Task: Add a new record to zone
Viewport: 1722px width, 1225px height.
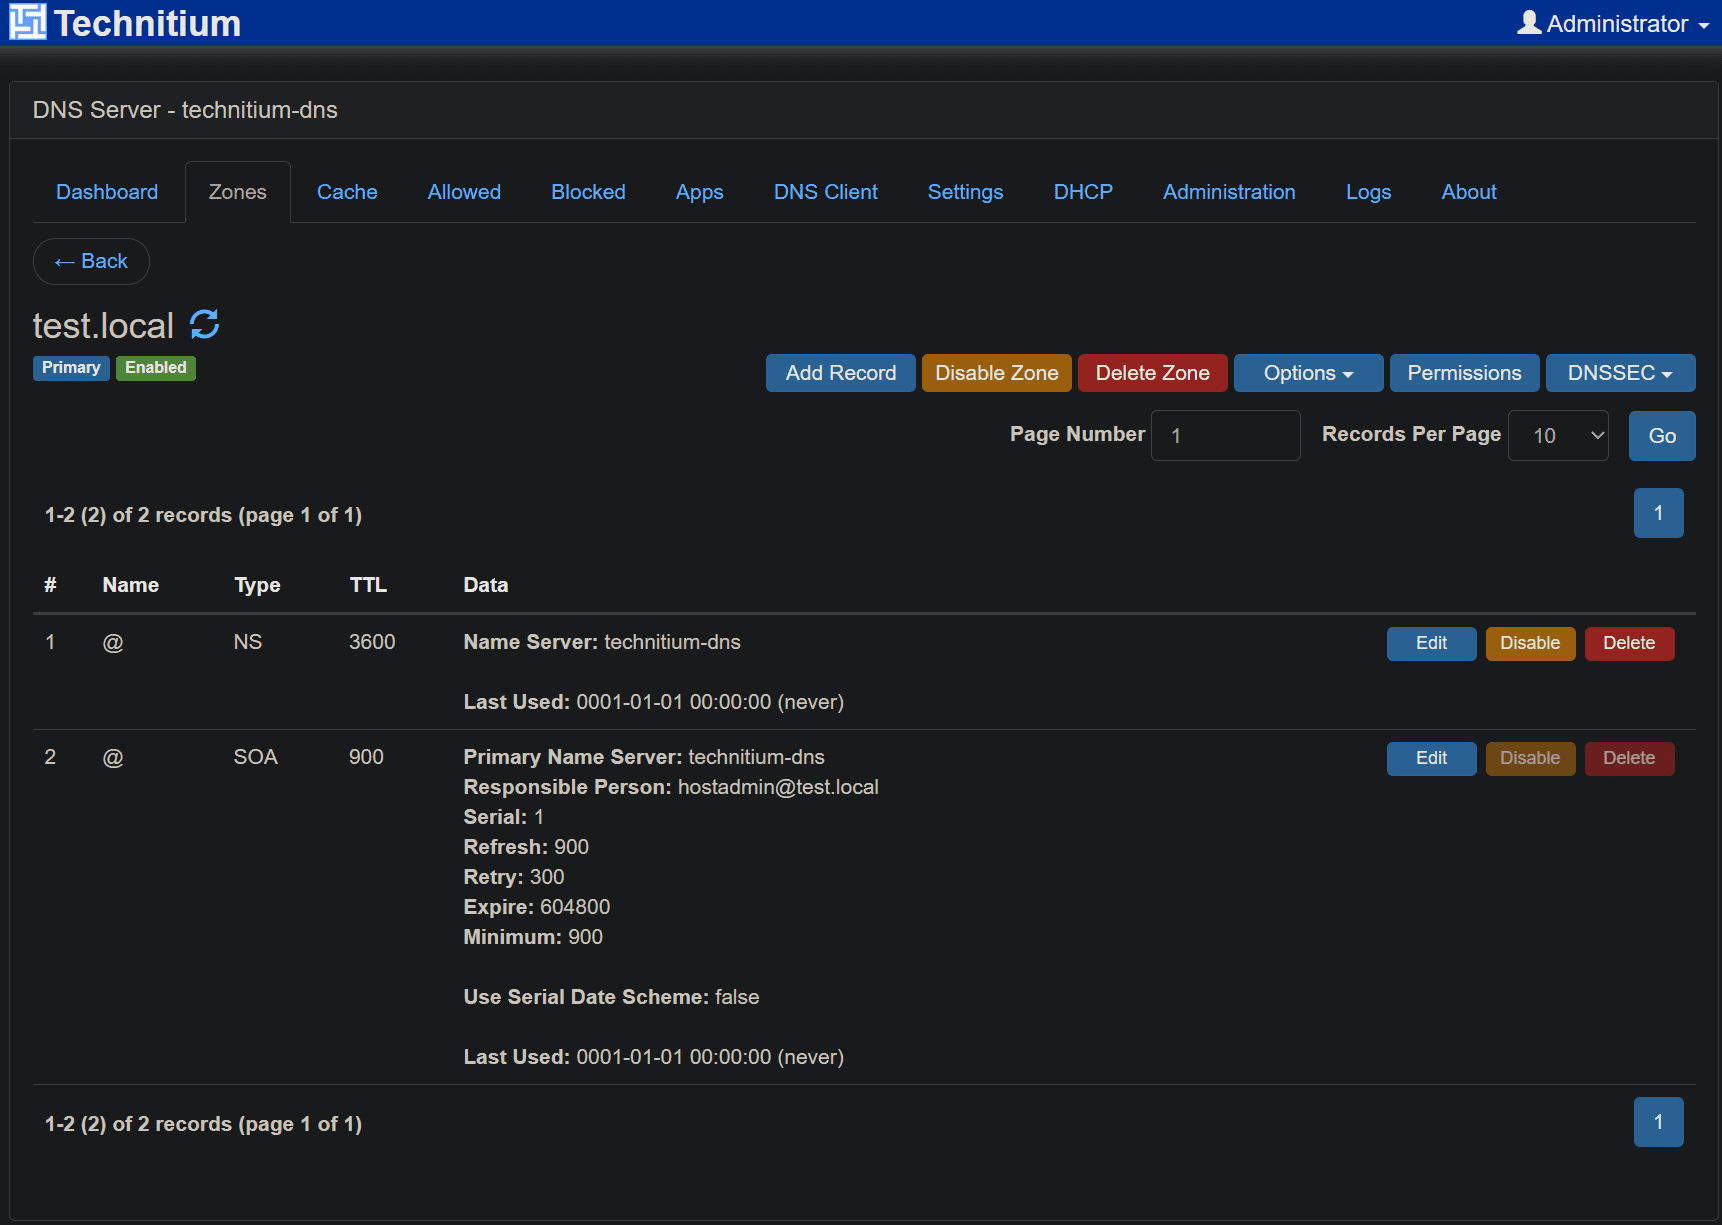Action: tap(840, 373)
